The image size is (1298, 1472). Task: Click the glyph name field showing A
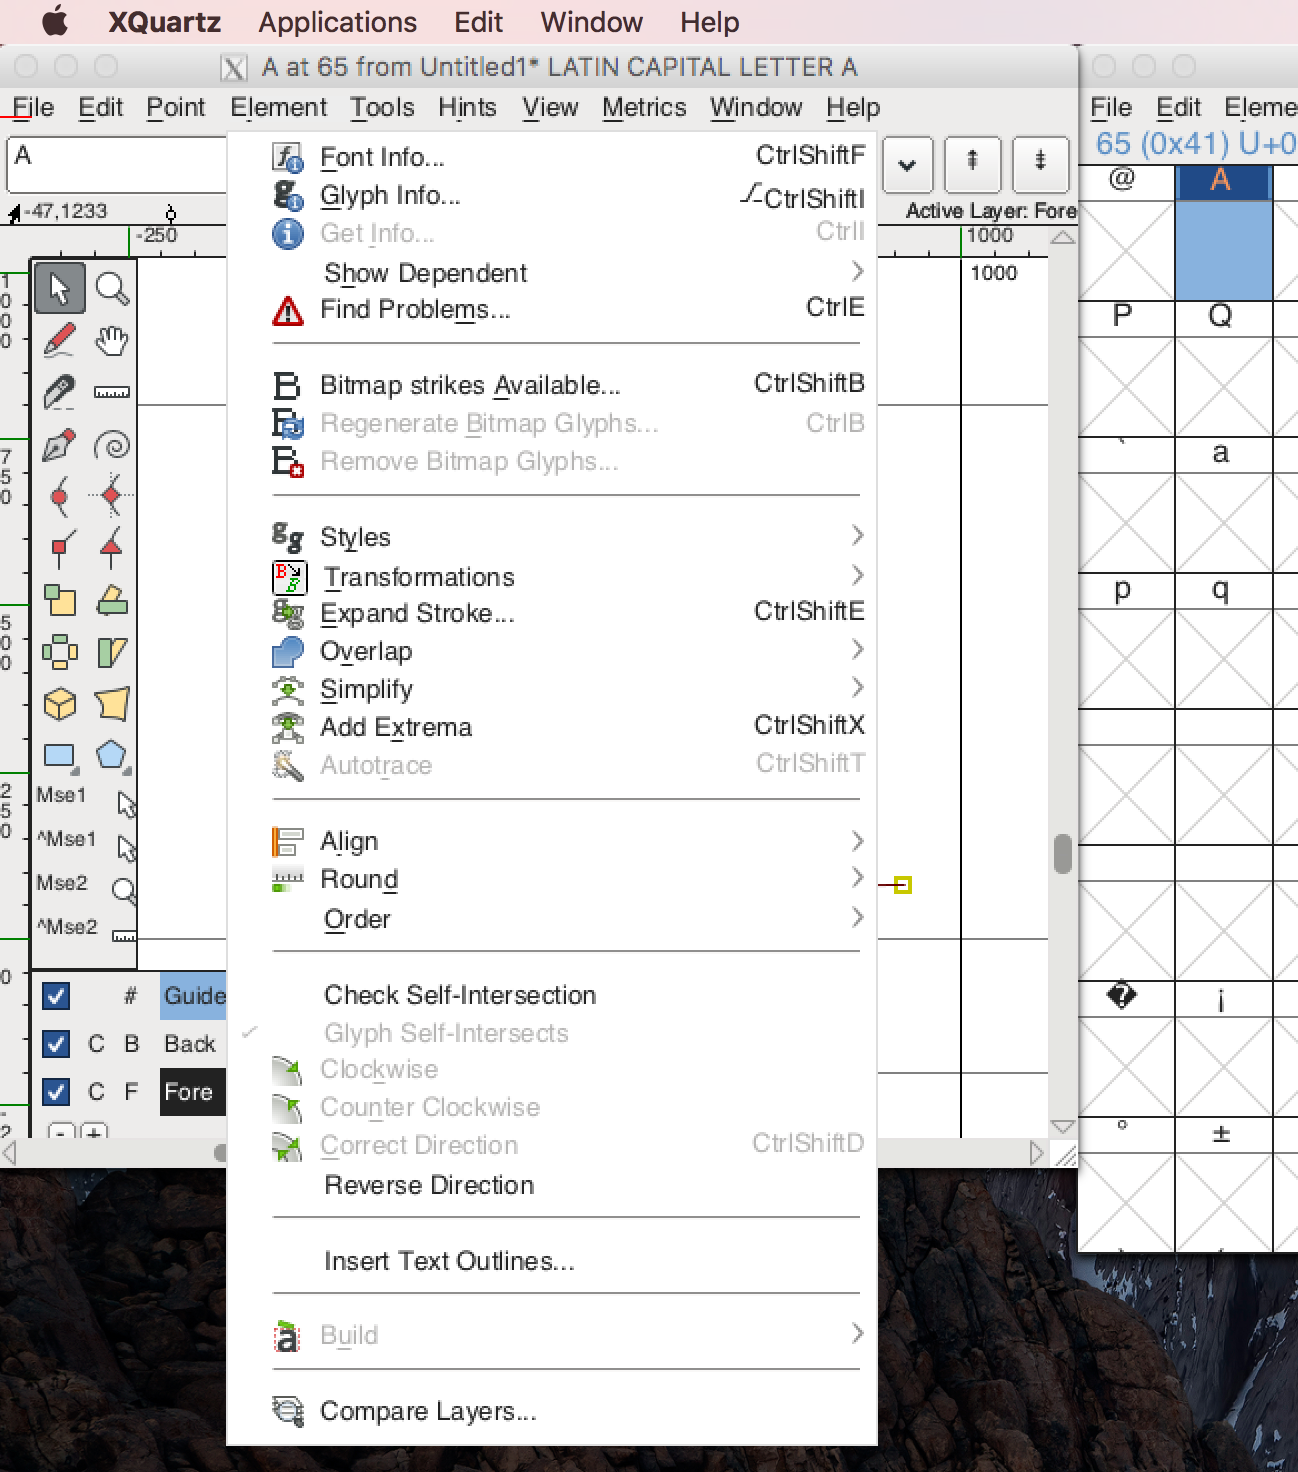[x=115, y=165]
